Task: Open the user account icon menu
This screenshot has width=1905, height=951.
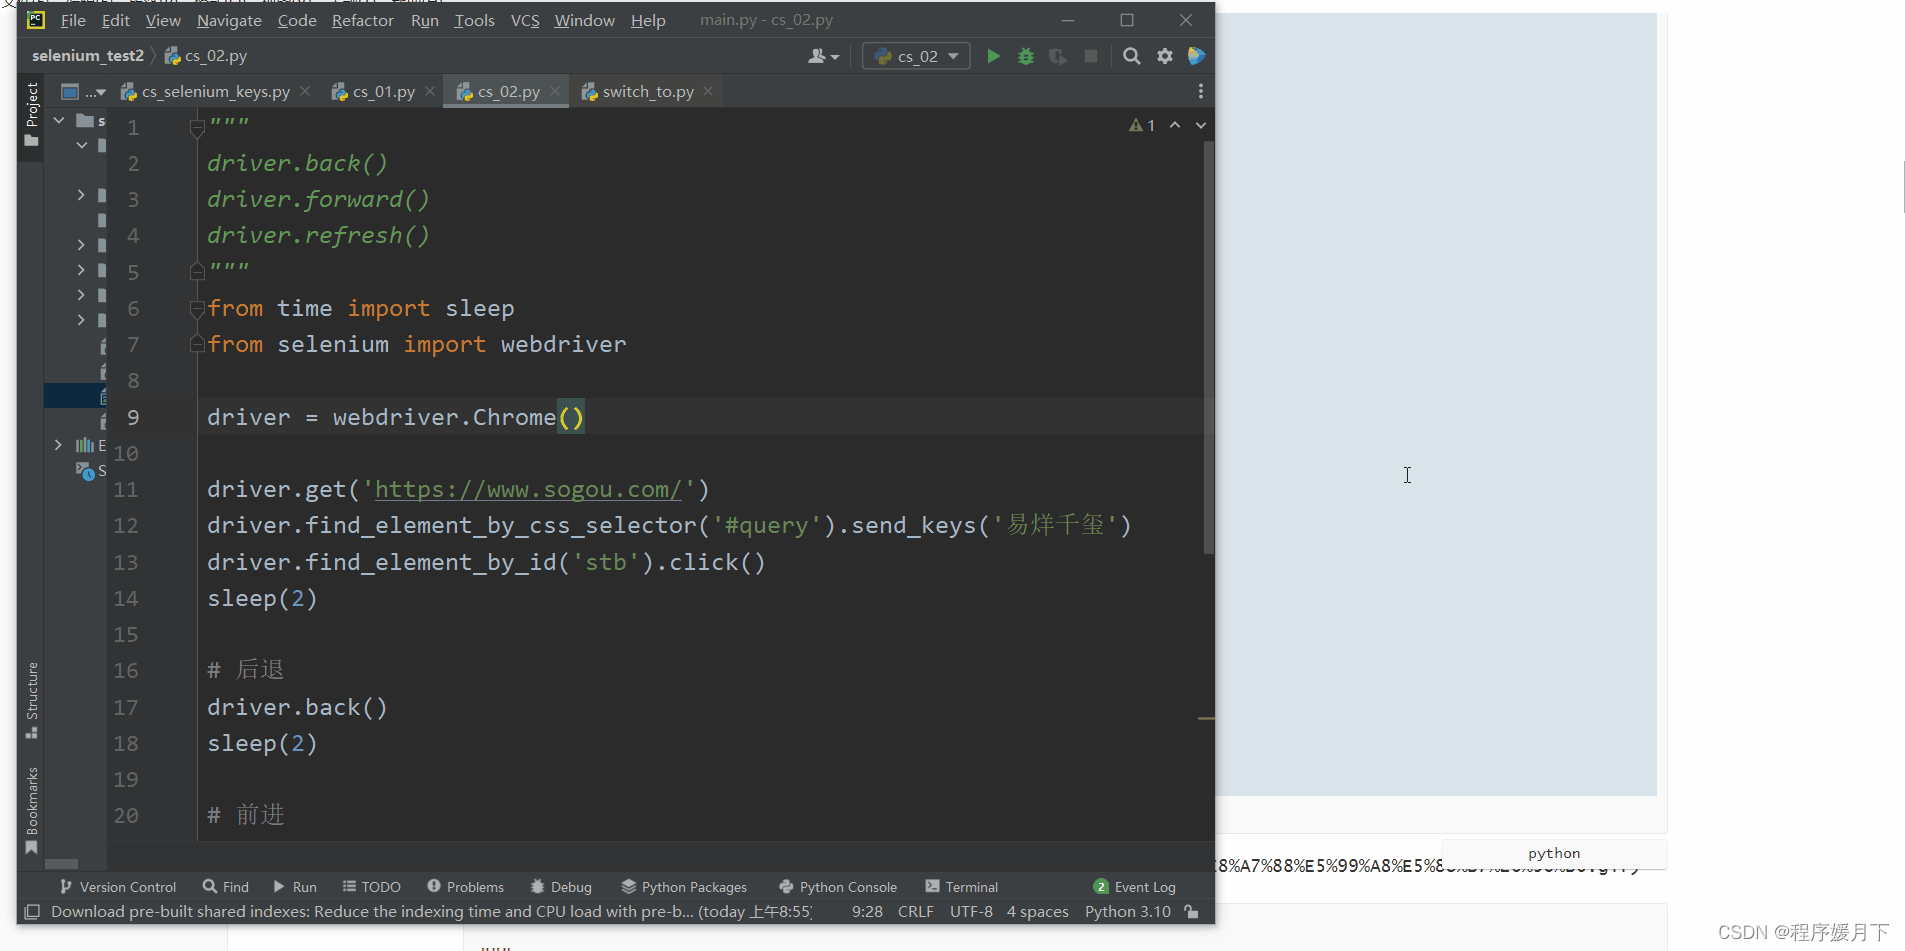Action: pos(823,56)
